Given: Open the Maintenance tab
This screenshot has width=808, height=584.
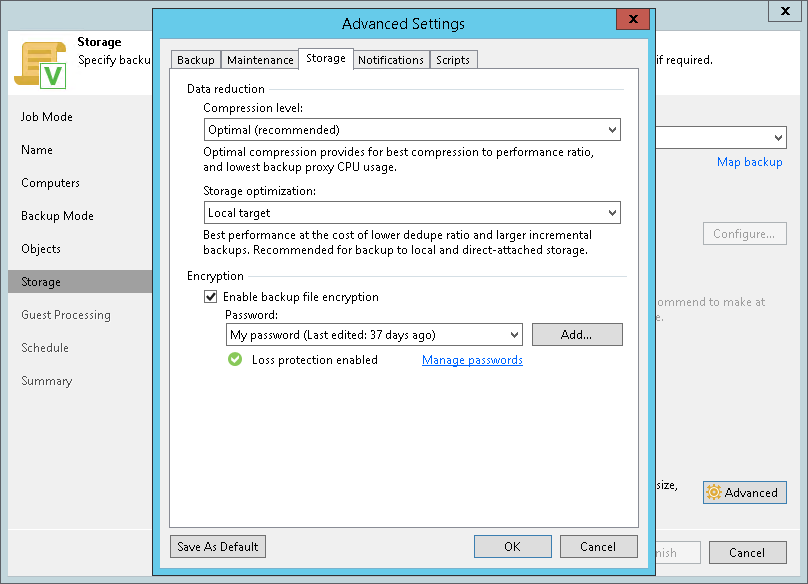Looking at the screenshot, I should click(260, 60).
